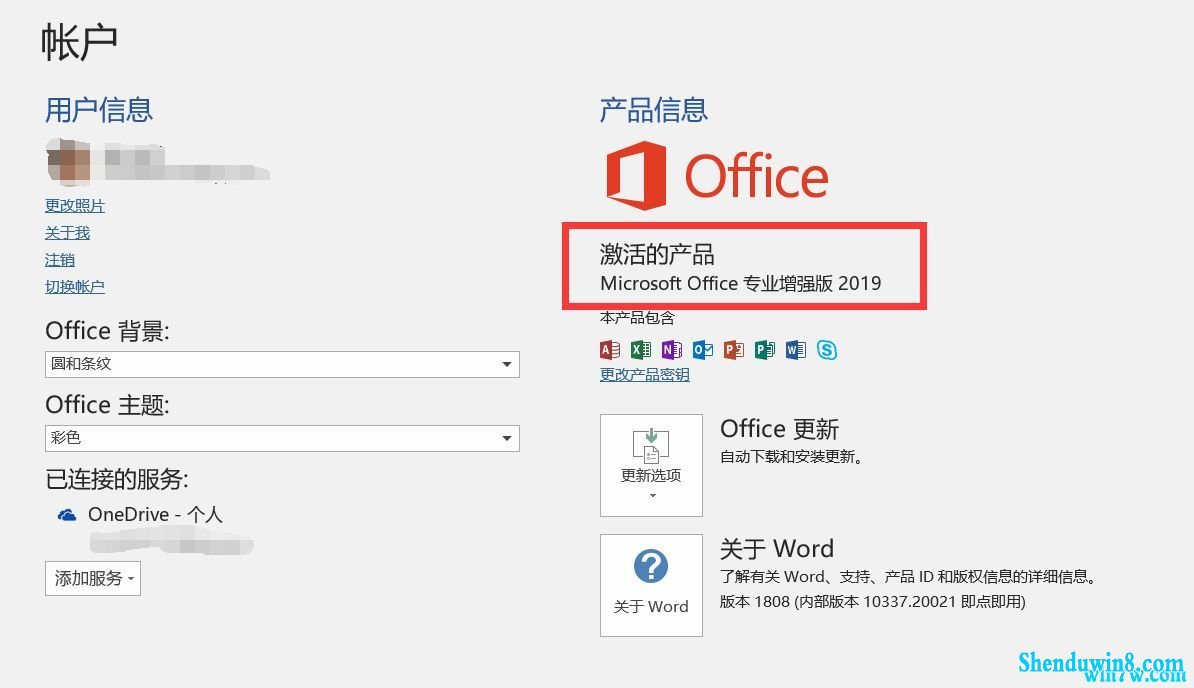Click the 自动下载和安装更新 text
This screenshot has width=1194, height=688.
(x=791, y=457)
